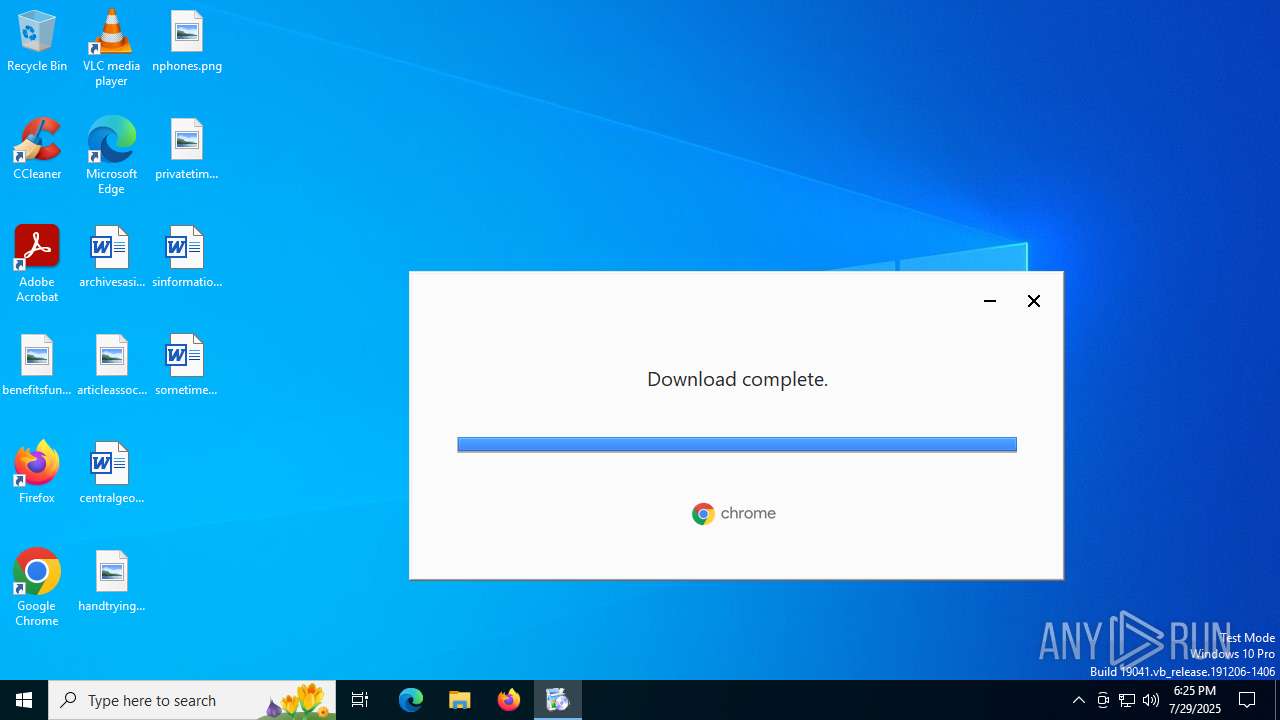The width and height of the screenshot is (1280, 720).
Task: Minimize the Chrome installer window
Action: tap(990, 301)
